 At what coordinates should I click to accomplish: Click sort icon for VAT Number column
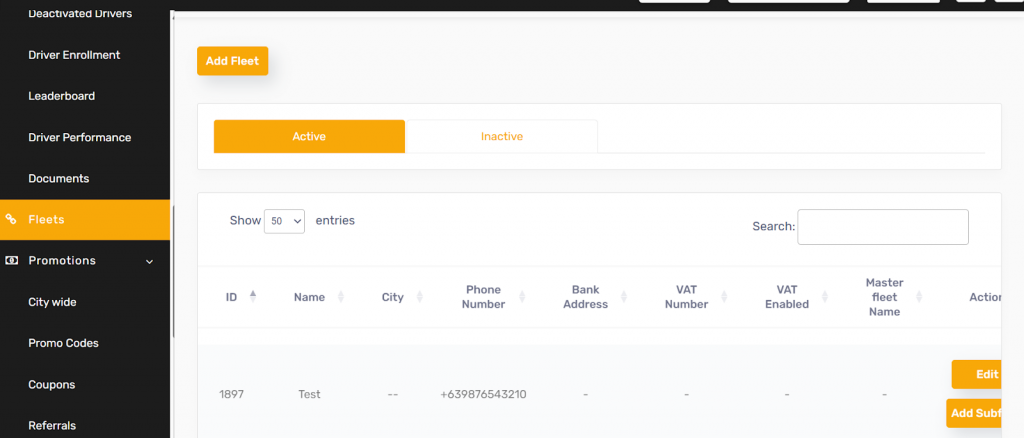tap(723, 297)
